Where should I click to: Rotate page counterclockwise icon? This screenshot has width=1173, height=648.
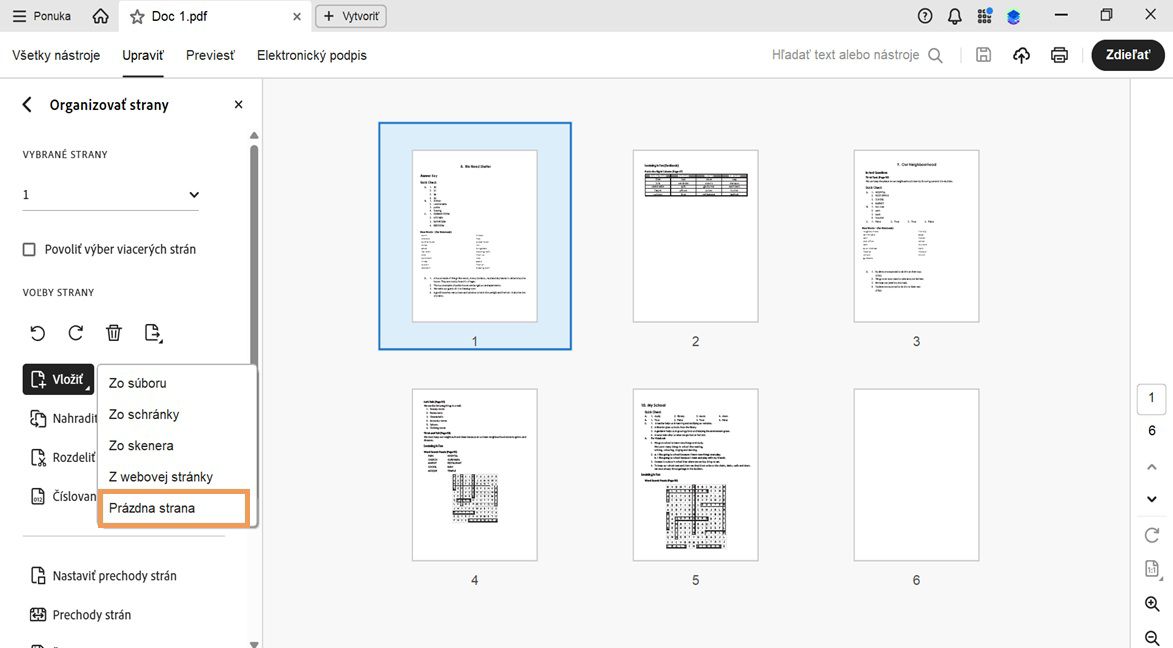pos(38,333)
